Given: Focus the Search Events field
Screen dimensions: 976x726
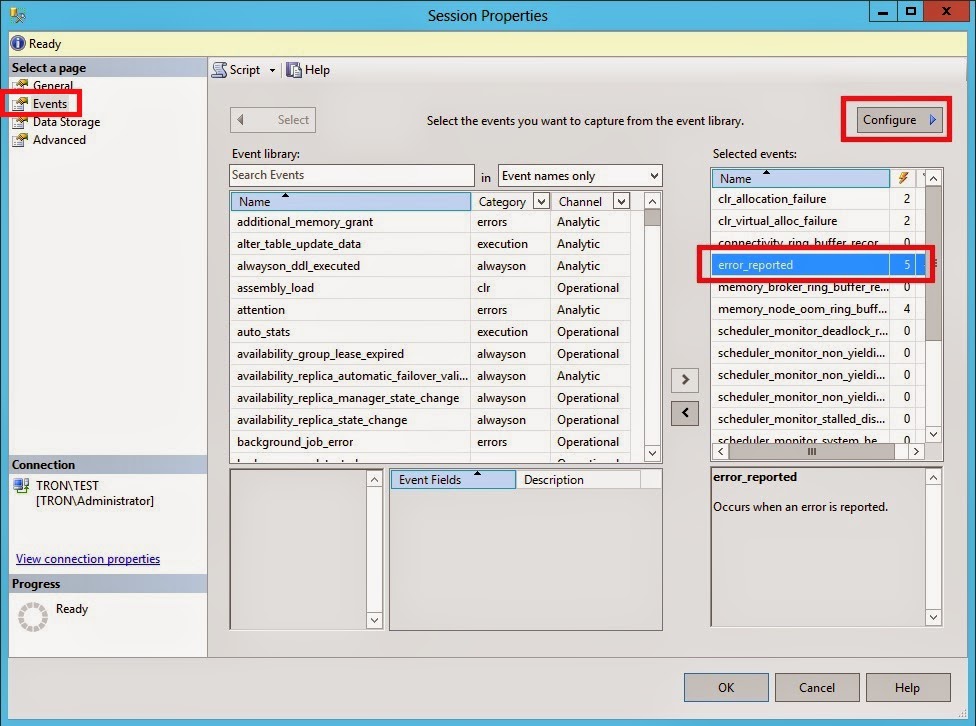Looking at the screenshot, I should (x=352, y=175).
